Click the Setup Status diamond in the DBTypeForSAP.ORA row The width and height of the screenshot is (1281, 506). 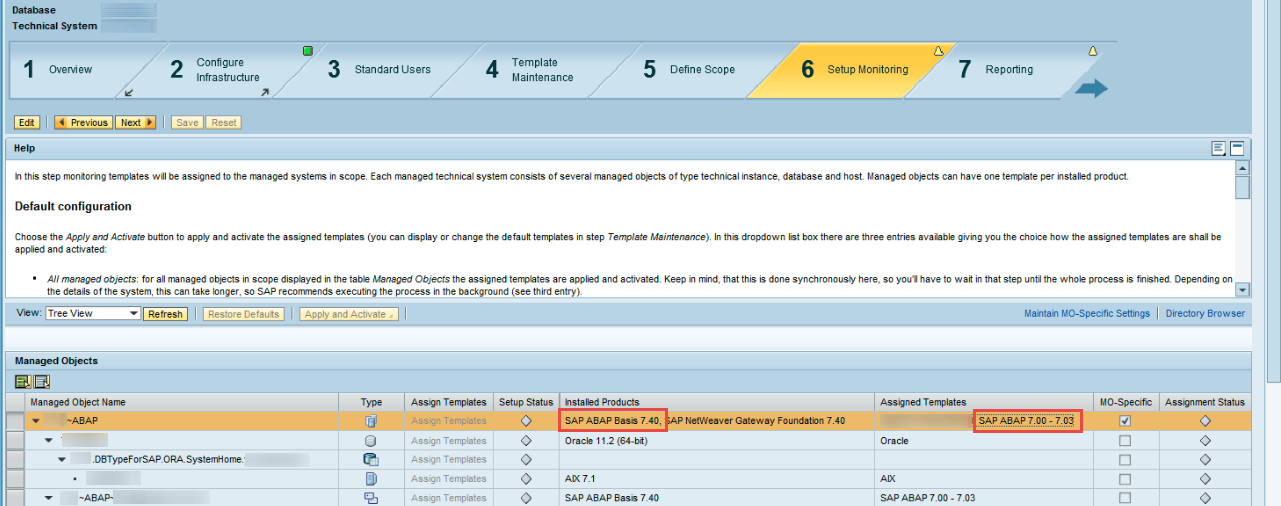pyautogui.click(x=526, y=459)
